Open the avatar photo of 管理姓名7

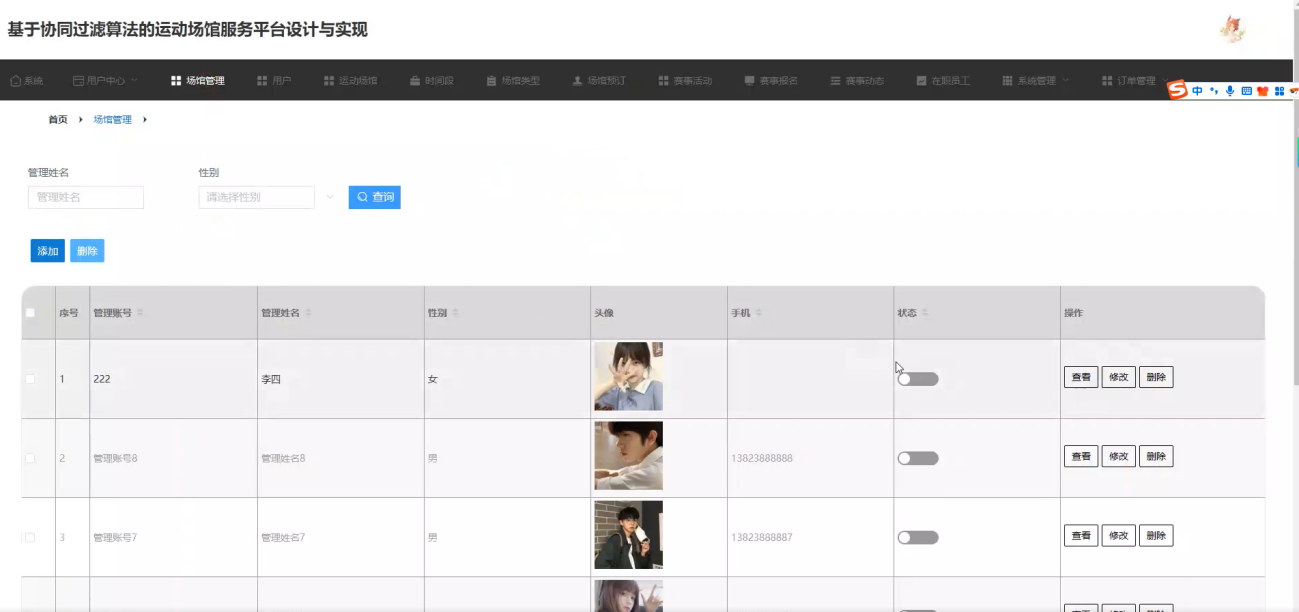click(x=629, y=535)
